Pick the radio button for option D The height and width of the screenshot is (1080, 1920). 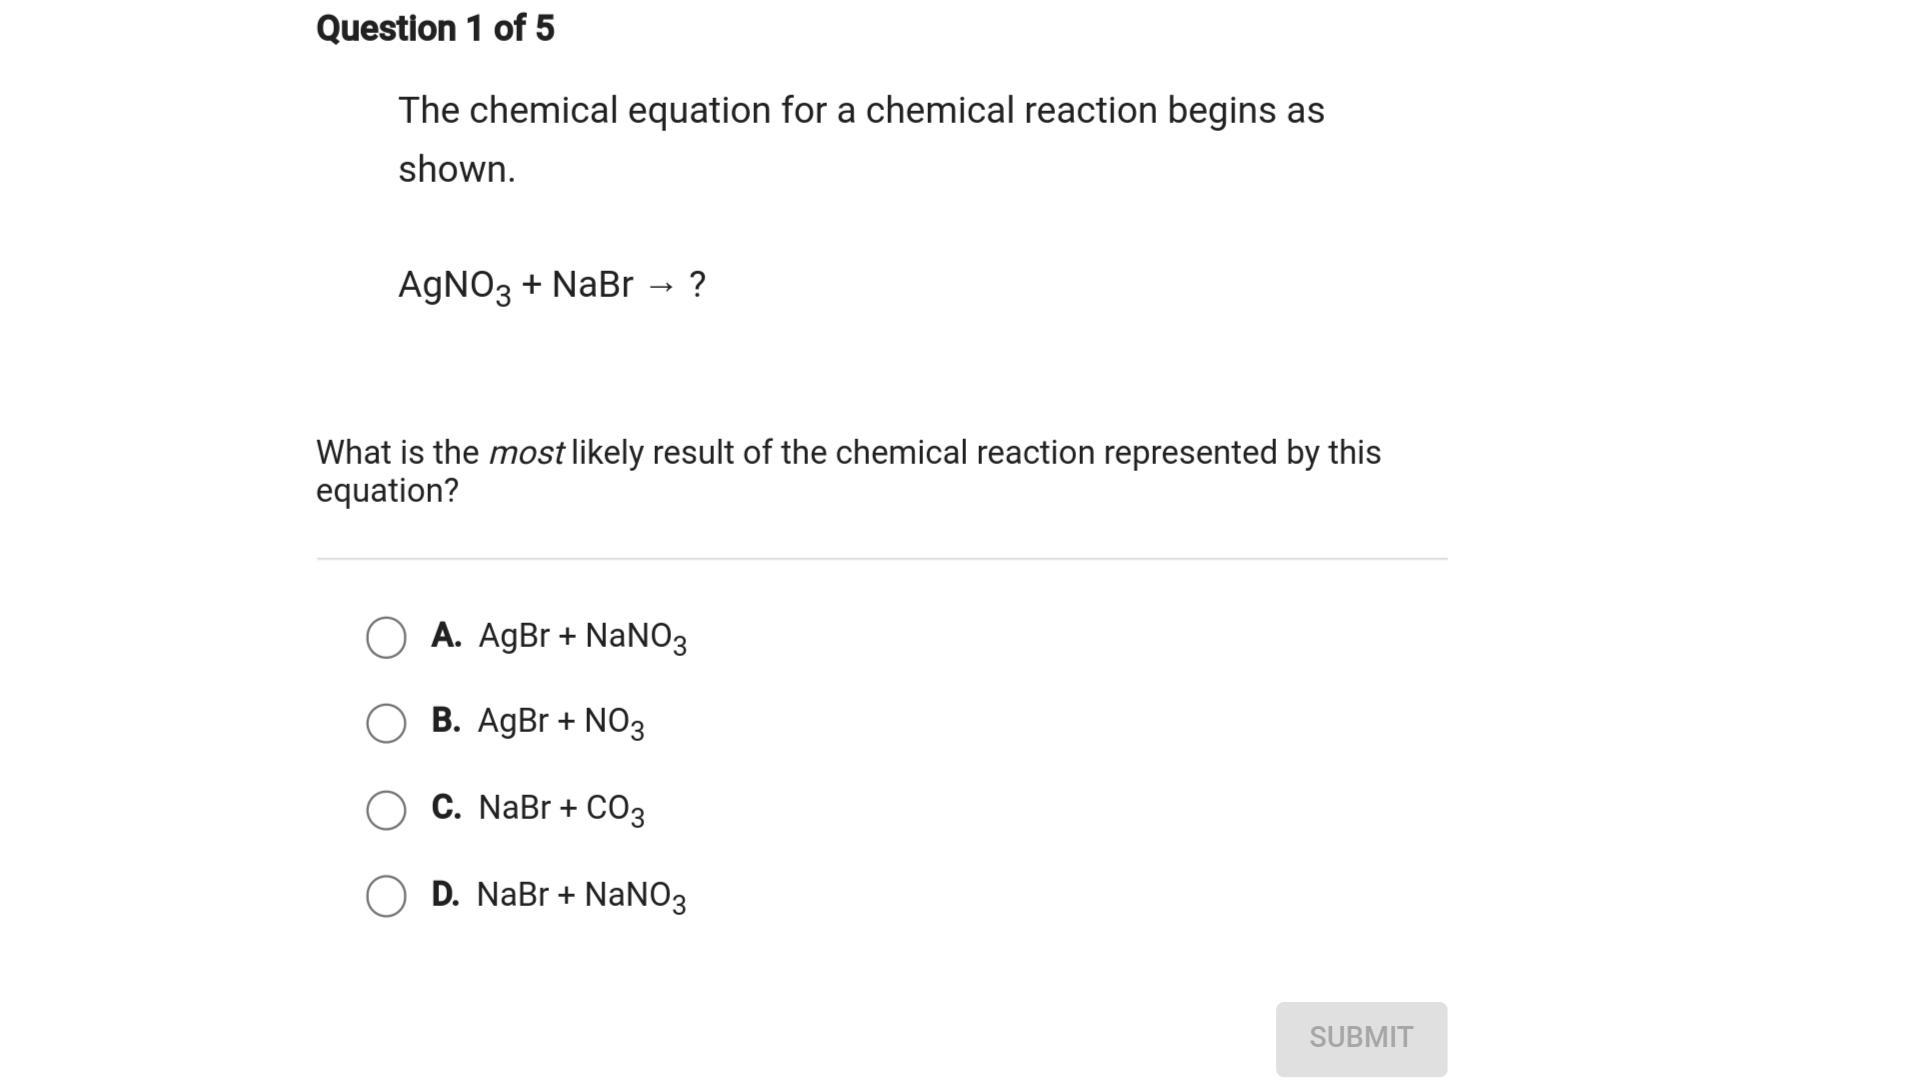(x=386, y=896)
